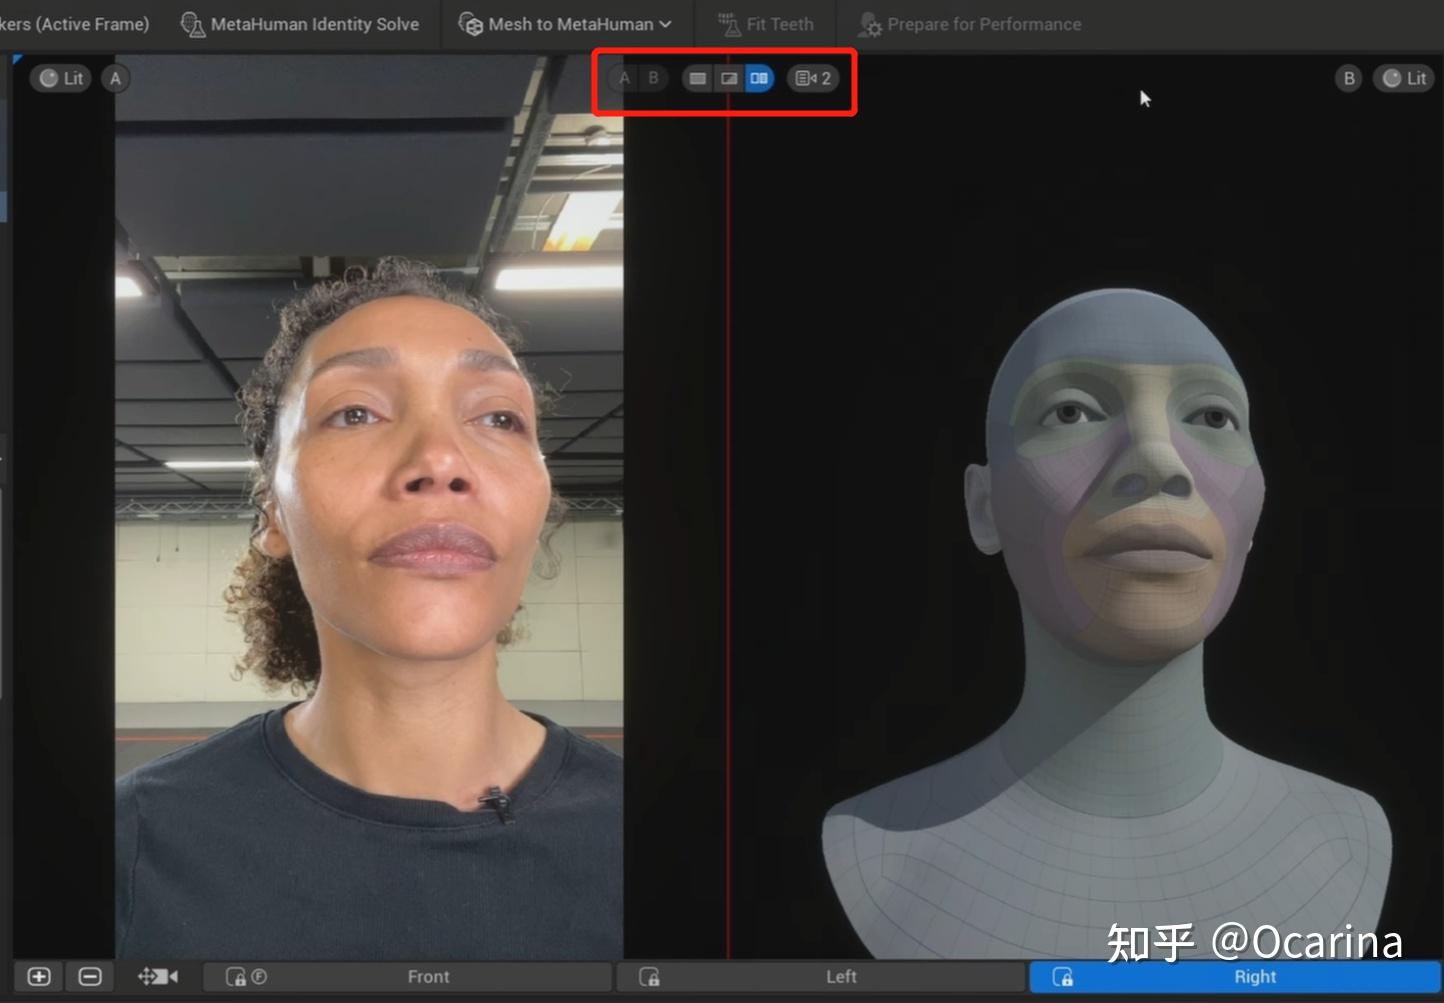Click the highlighted Right view selector

coord(1254,976)
